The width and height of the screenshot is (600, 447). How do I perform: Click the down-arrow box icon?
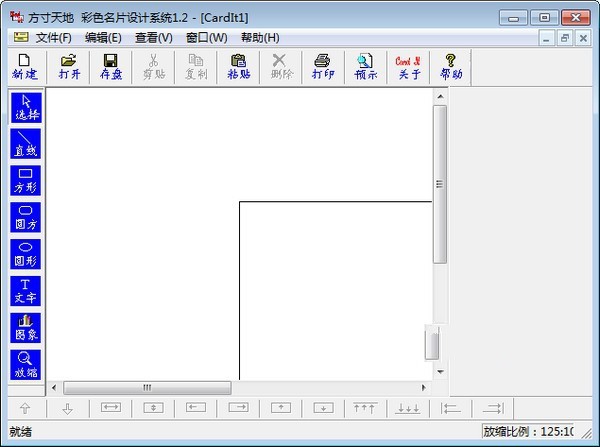pos(323,408)
